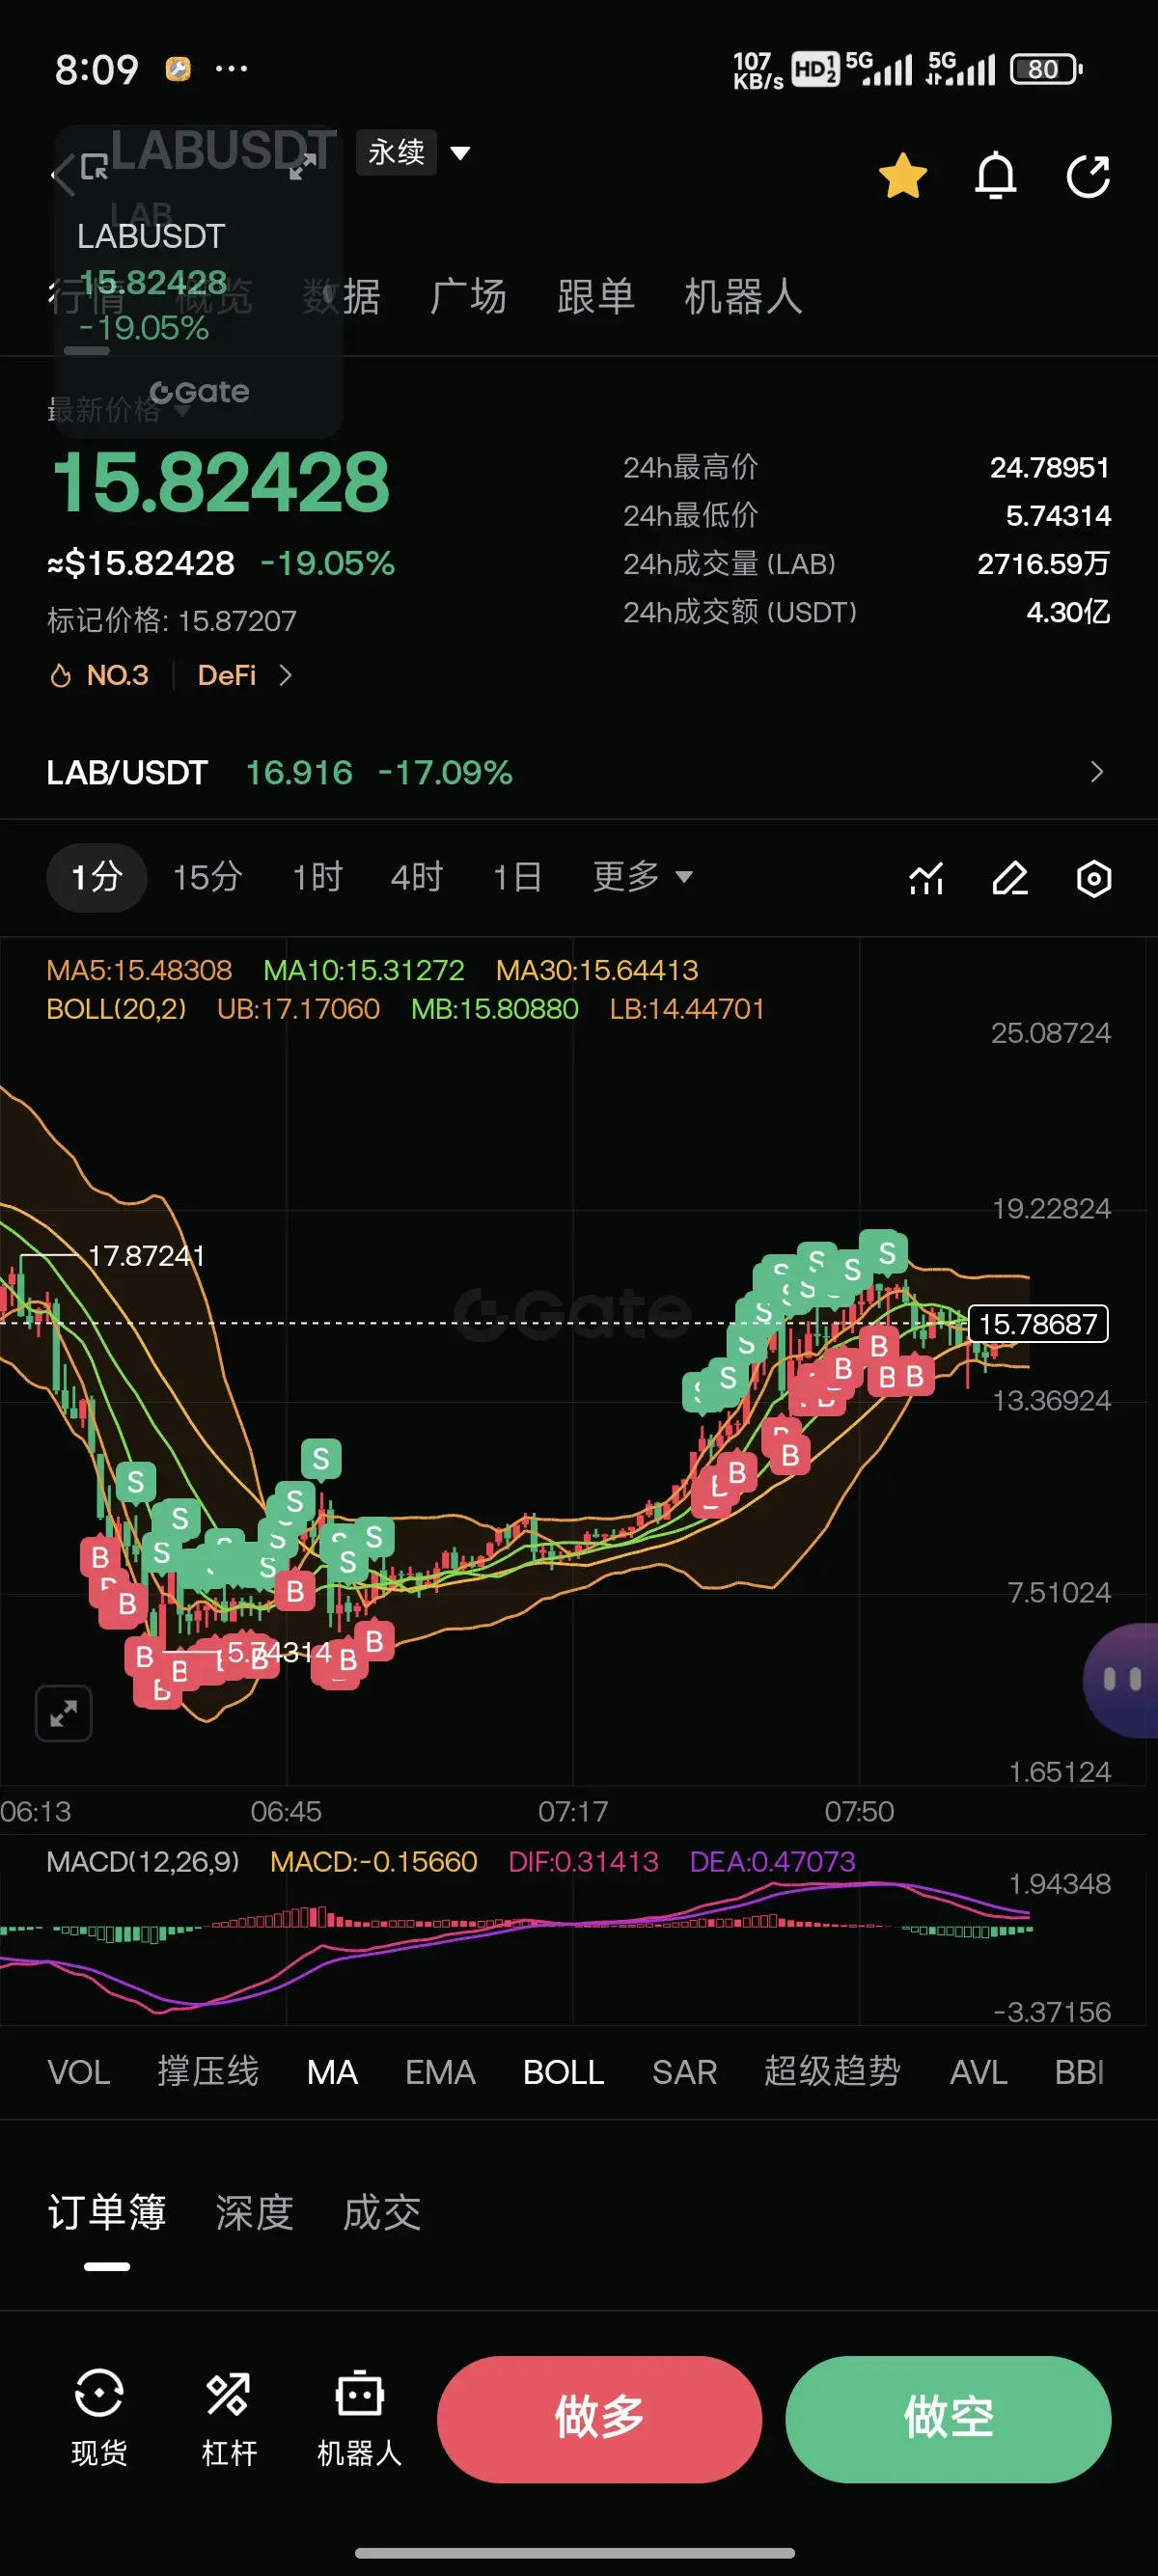Tap the 24h成交额 value 4.30亿
The height and width of the screenshot is (2576, 1158).
[x=1068, y=611]
